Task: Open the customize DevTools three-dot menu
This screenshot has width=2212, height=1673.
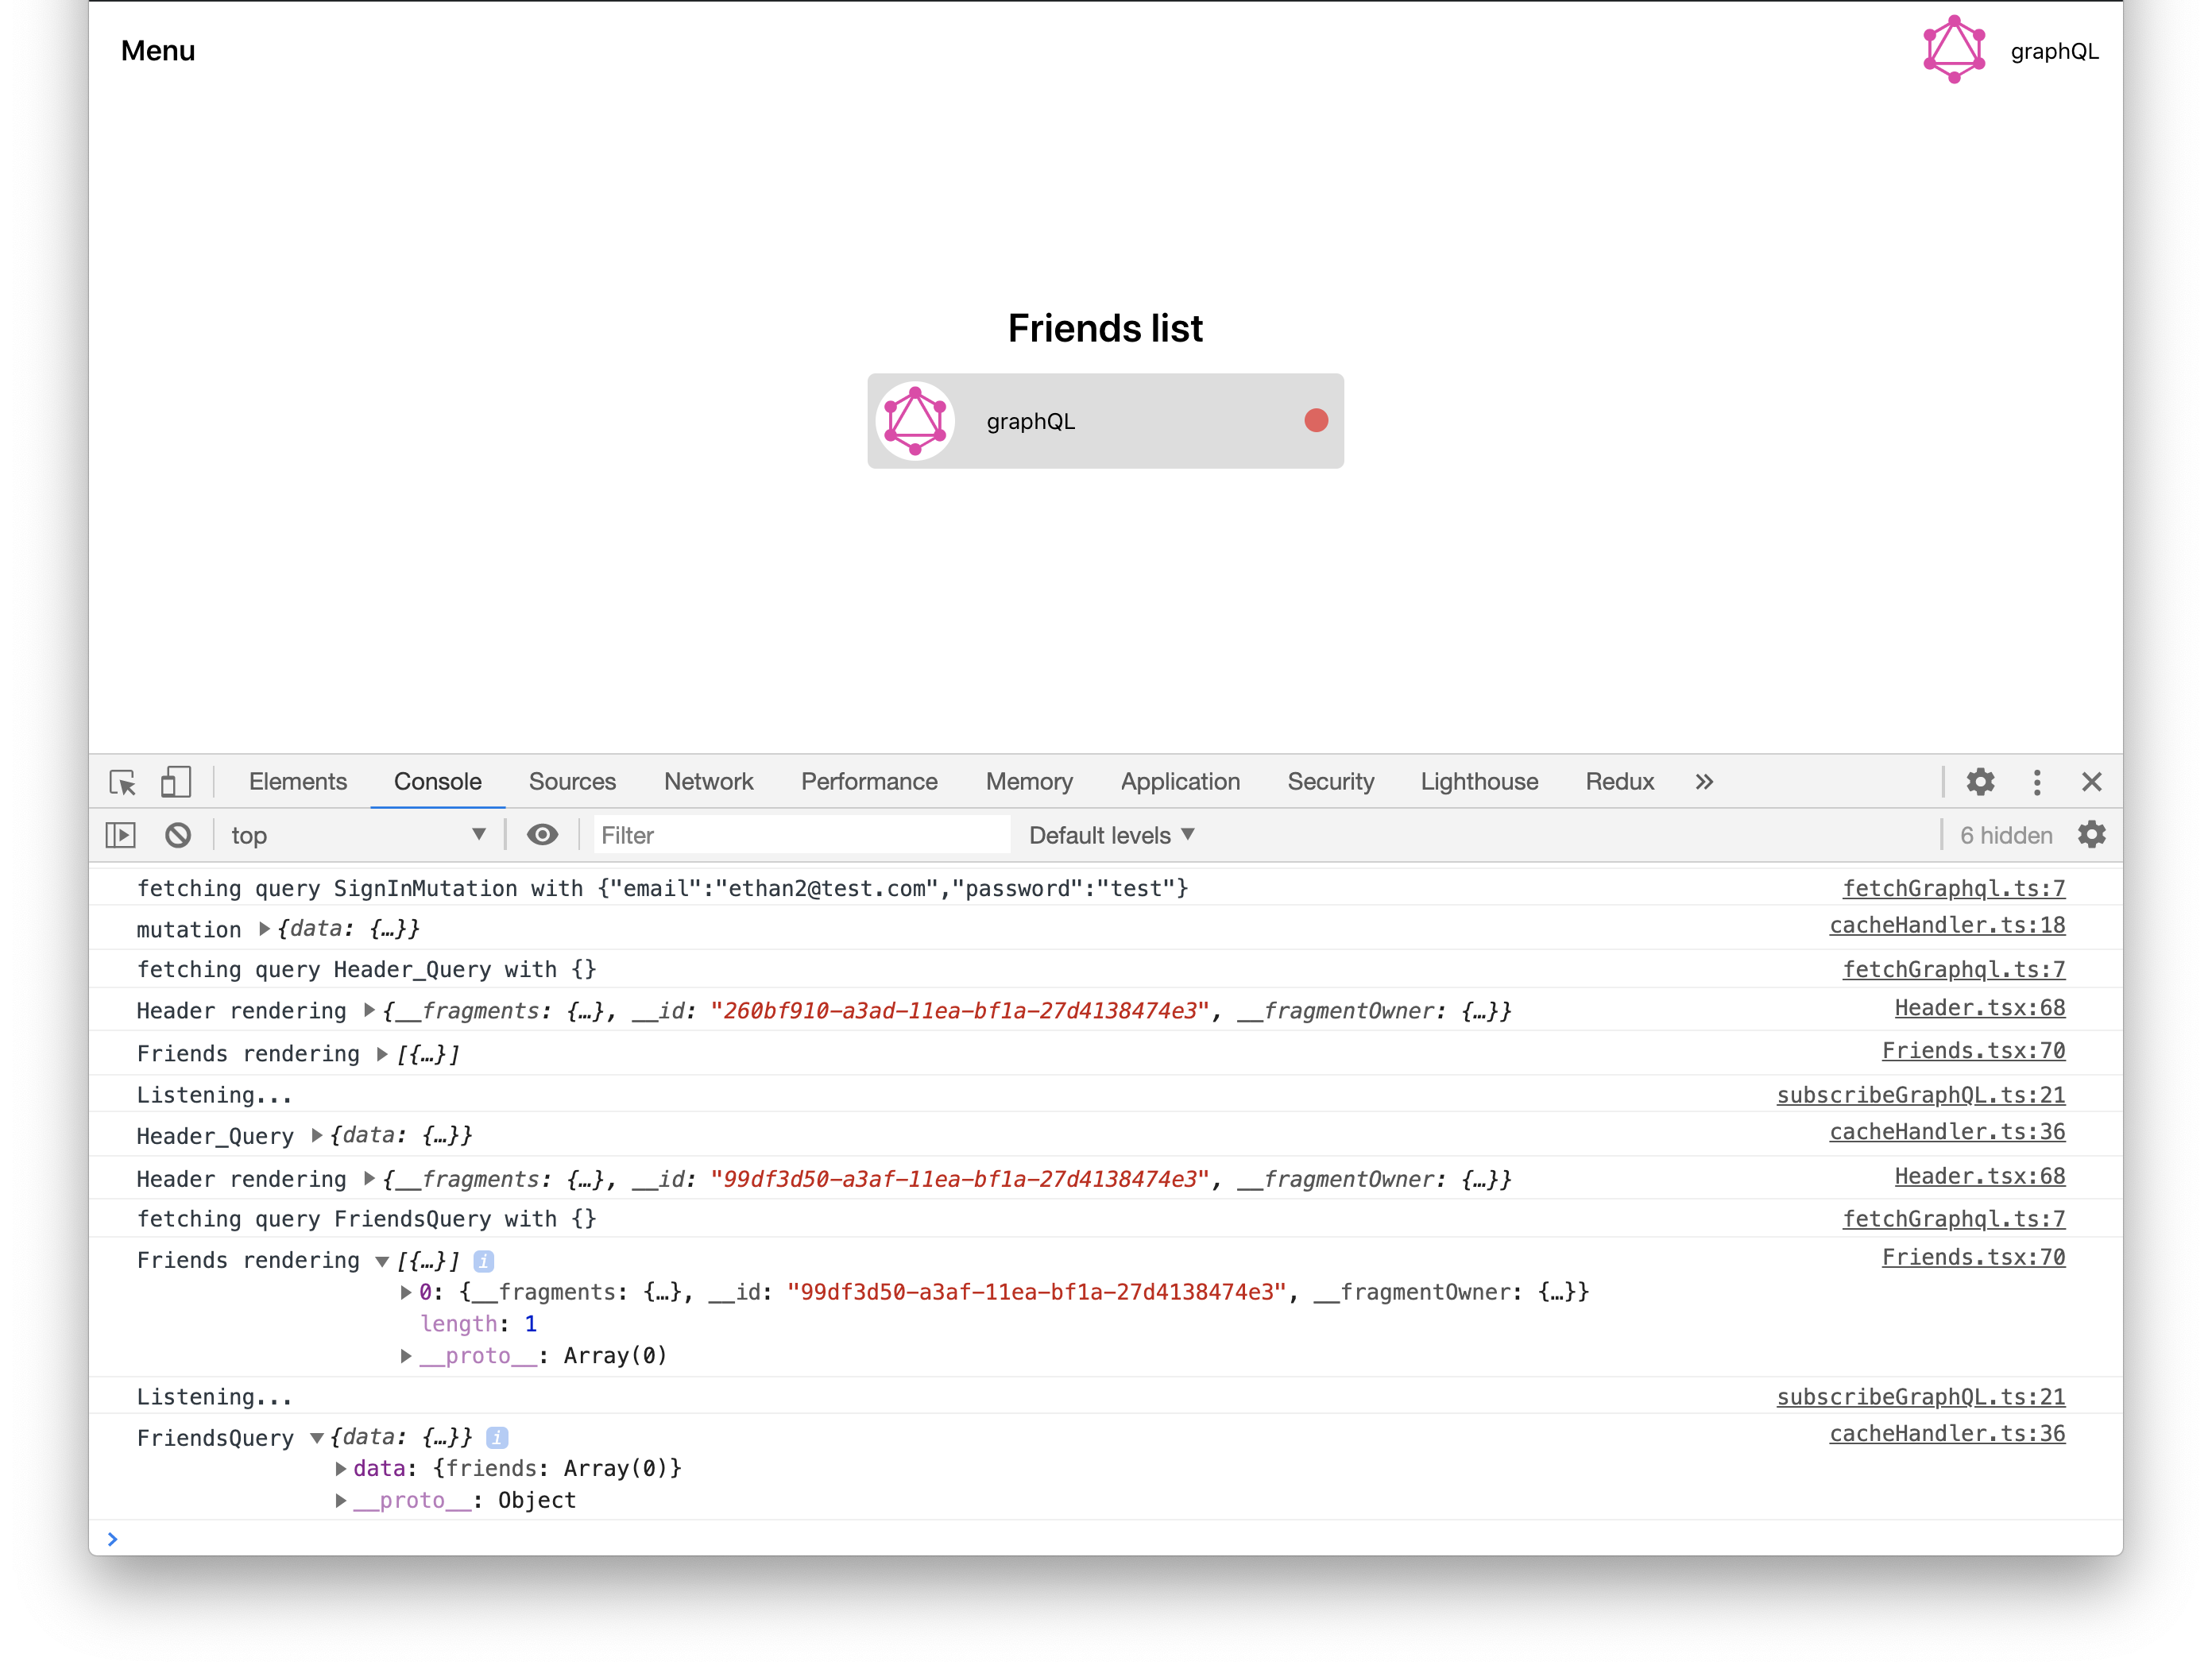Action: [x=2037, y=782]
